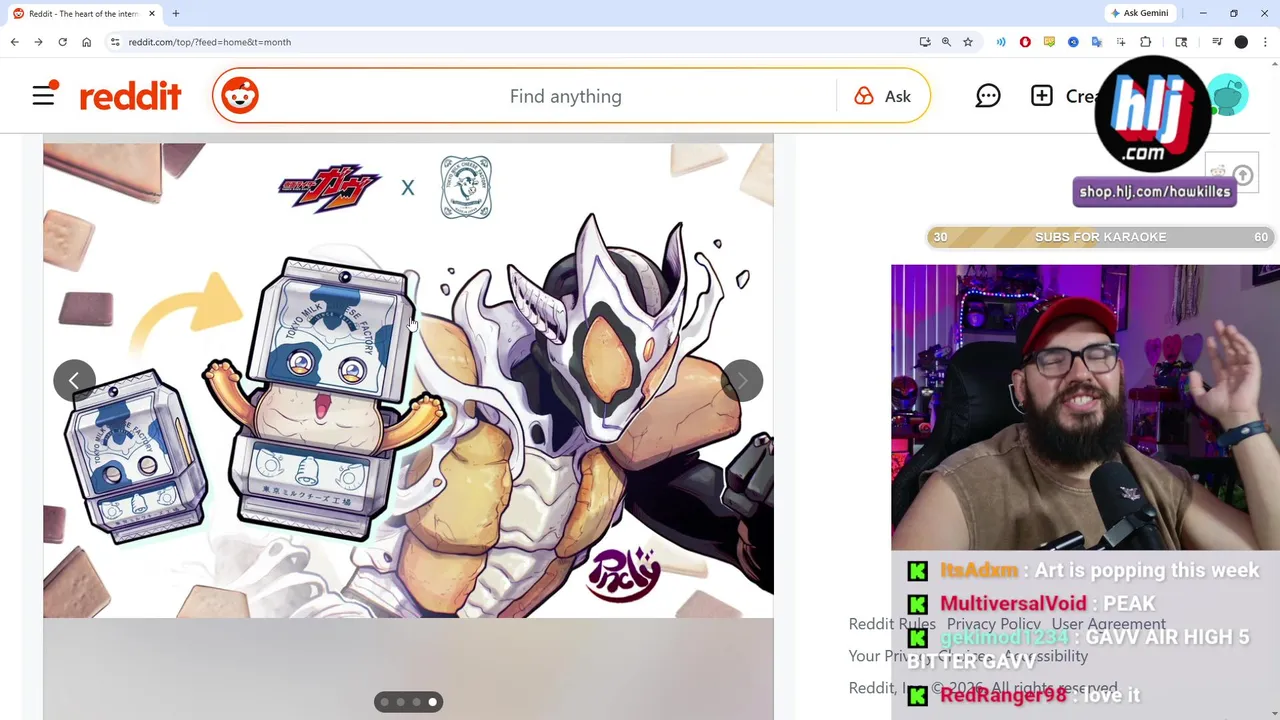Open Reddit Answers with the Ask button

tap(883, 96)
